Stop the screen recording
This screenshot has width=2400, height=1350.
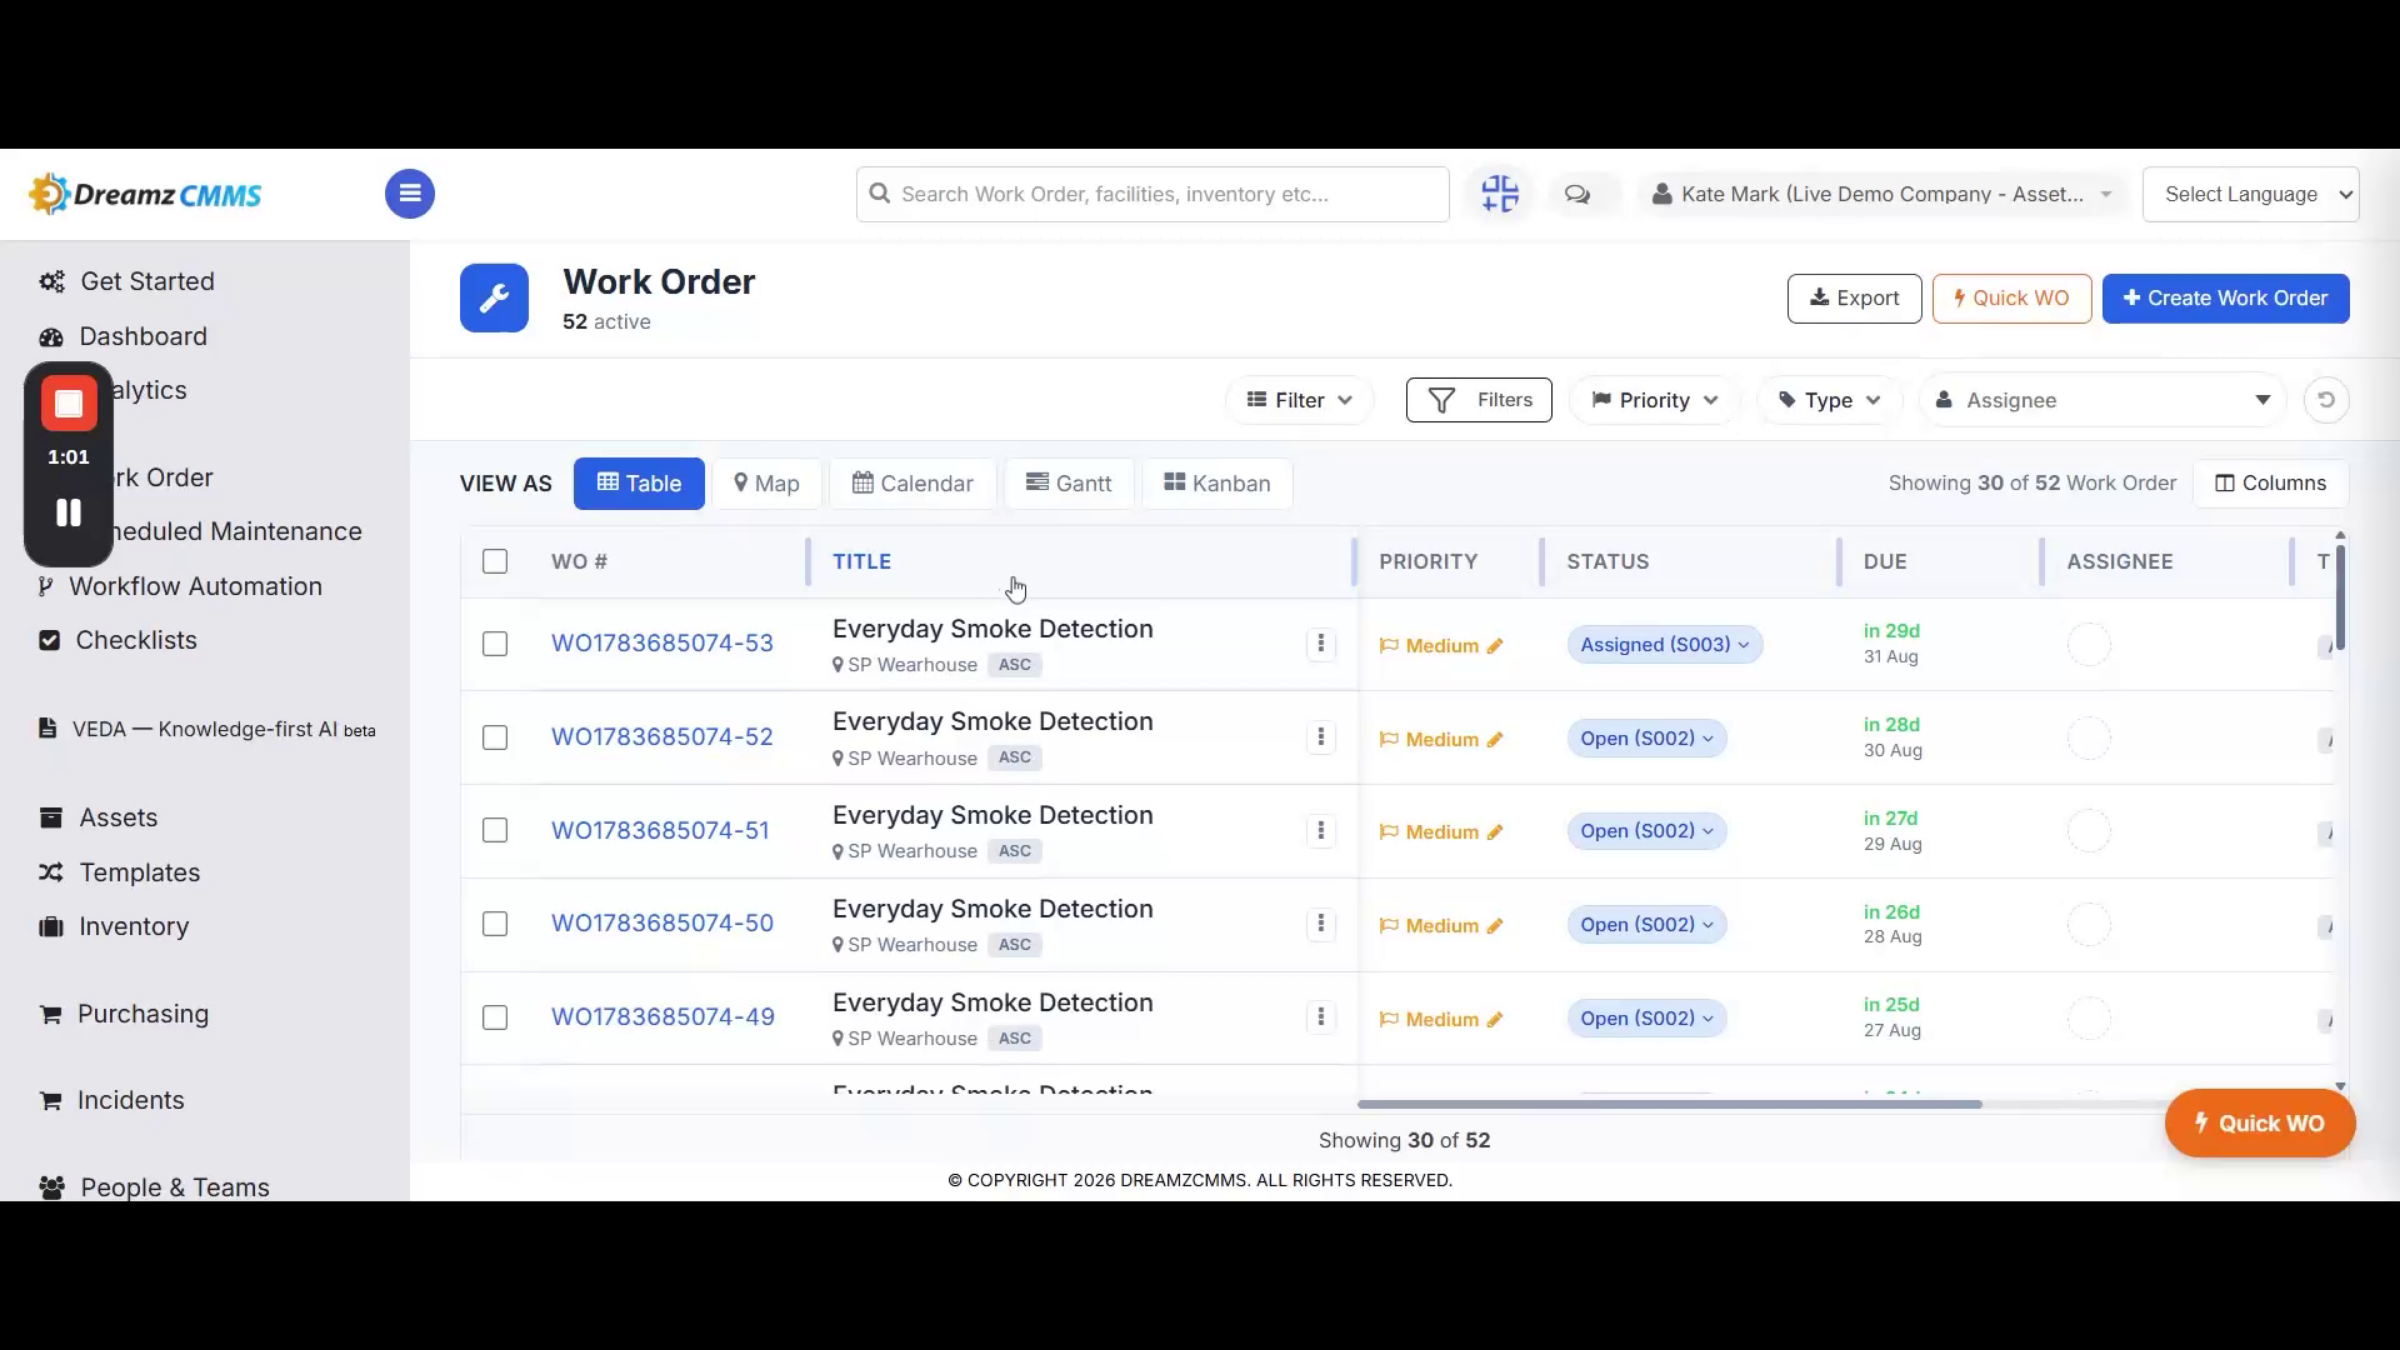tap(69, 403)
